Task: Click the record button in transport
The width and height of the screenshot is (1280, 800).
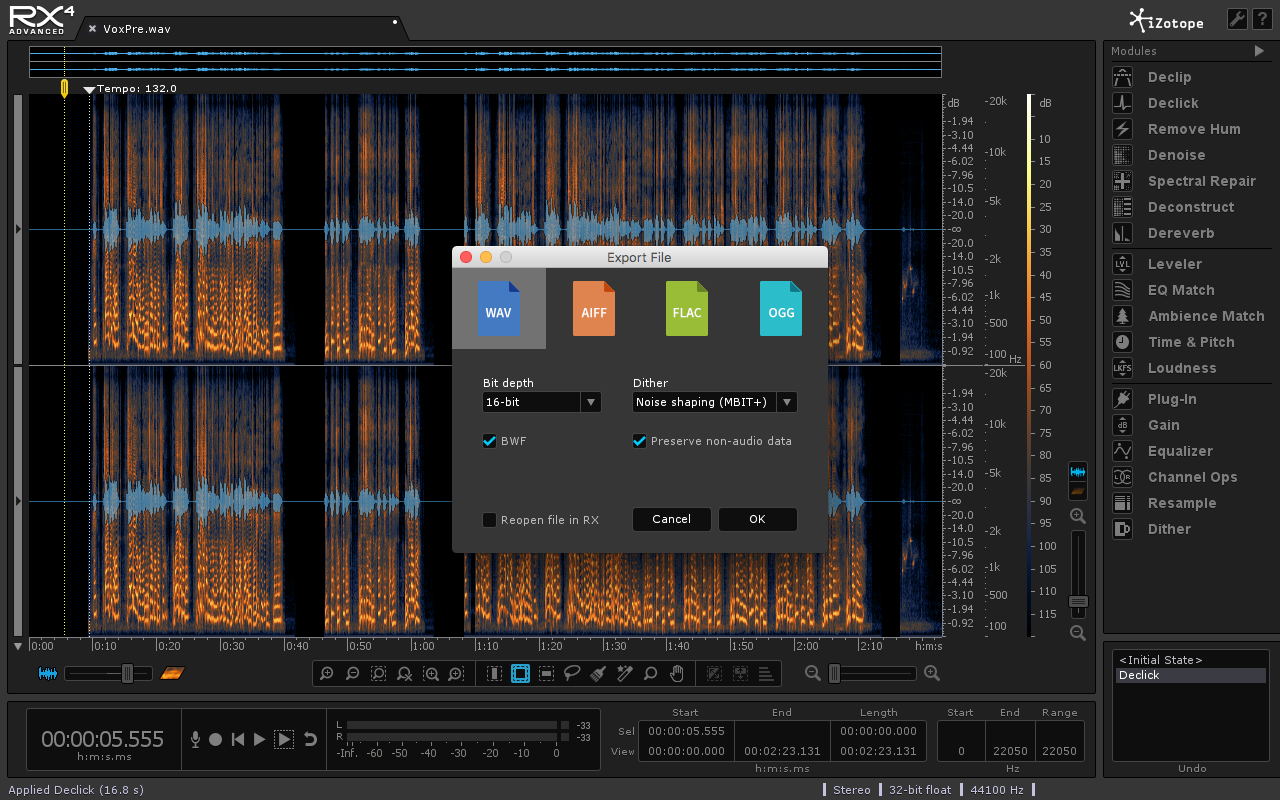Action: [x=215, y=740]
